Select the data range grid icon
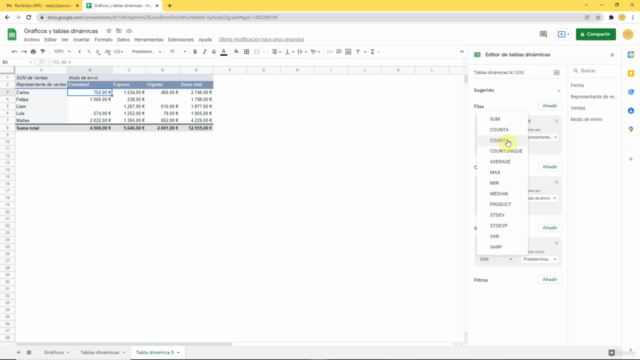This screenshot has width=640, height=360. pyautogui.click(x=557, y=73)
